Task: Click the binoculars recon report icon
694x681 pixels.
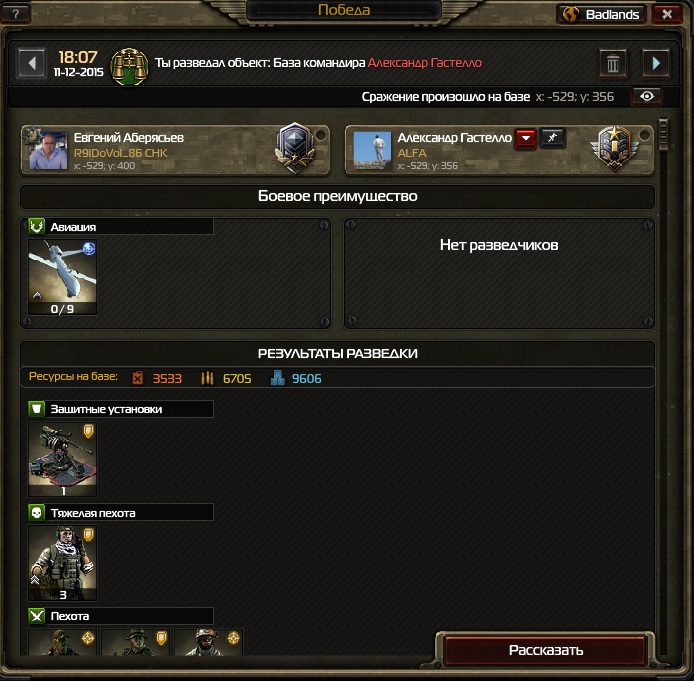Action: pos(129,66)
